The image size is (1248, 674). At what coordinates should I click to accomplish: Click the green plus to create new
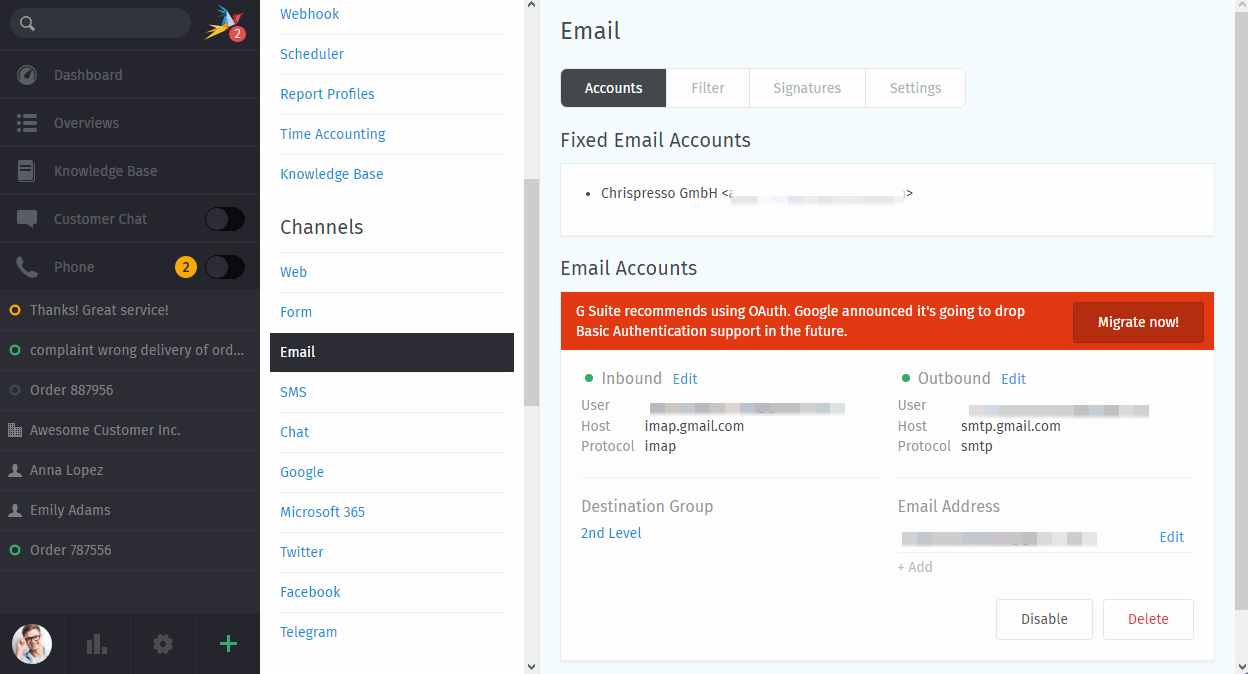[228, 644]
